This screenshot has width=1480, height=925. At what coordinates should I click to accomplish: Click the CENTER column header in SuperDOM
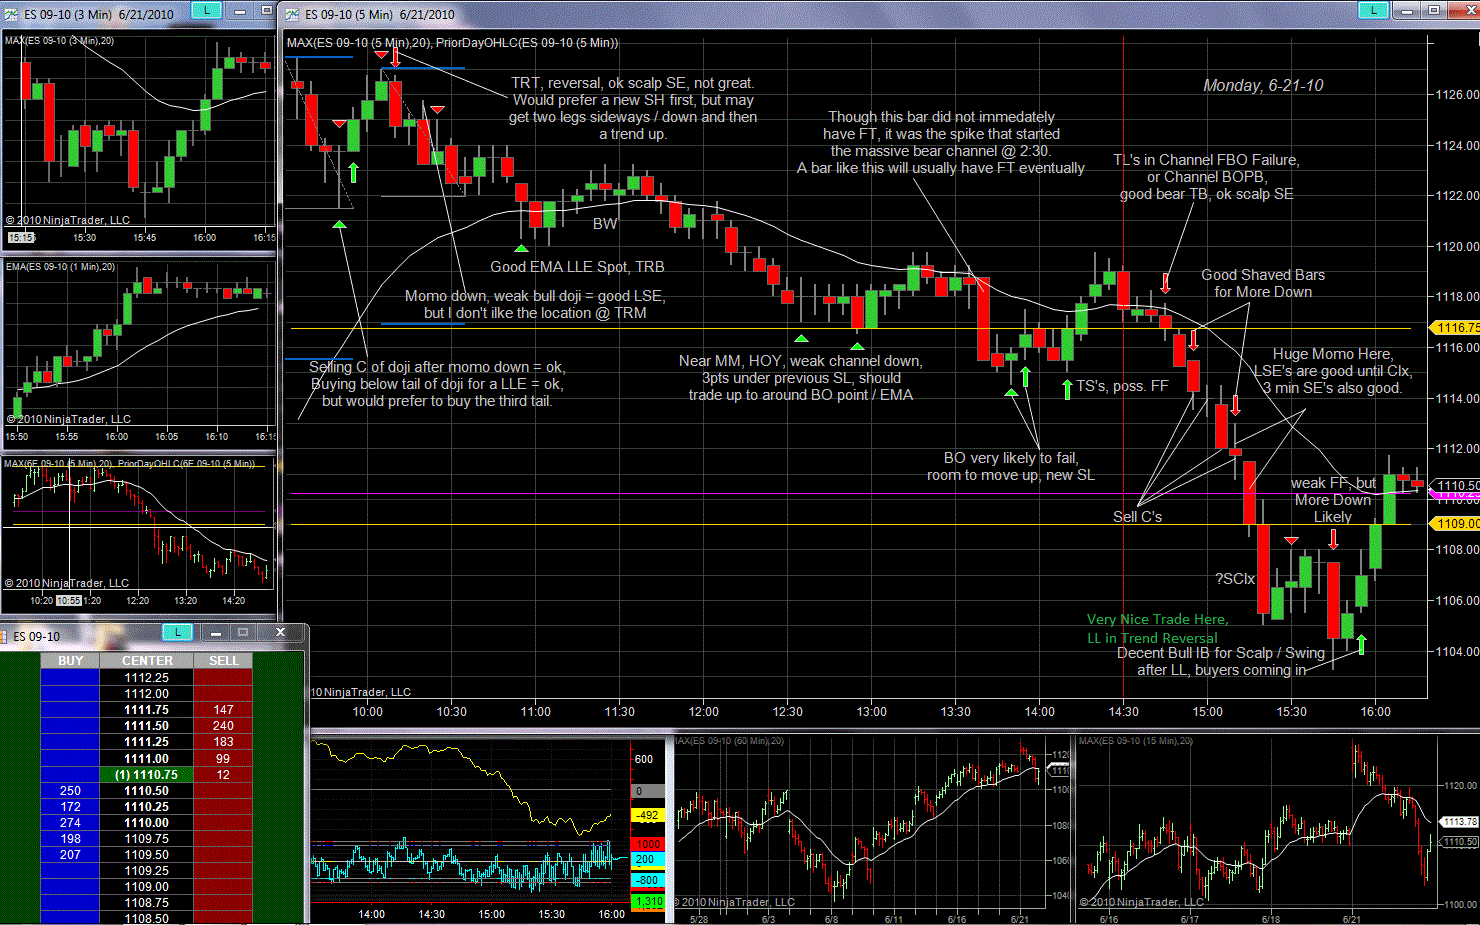[147, 661]
